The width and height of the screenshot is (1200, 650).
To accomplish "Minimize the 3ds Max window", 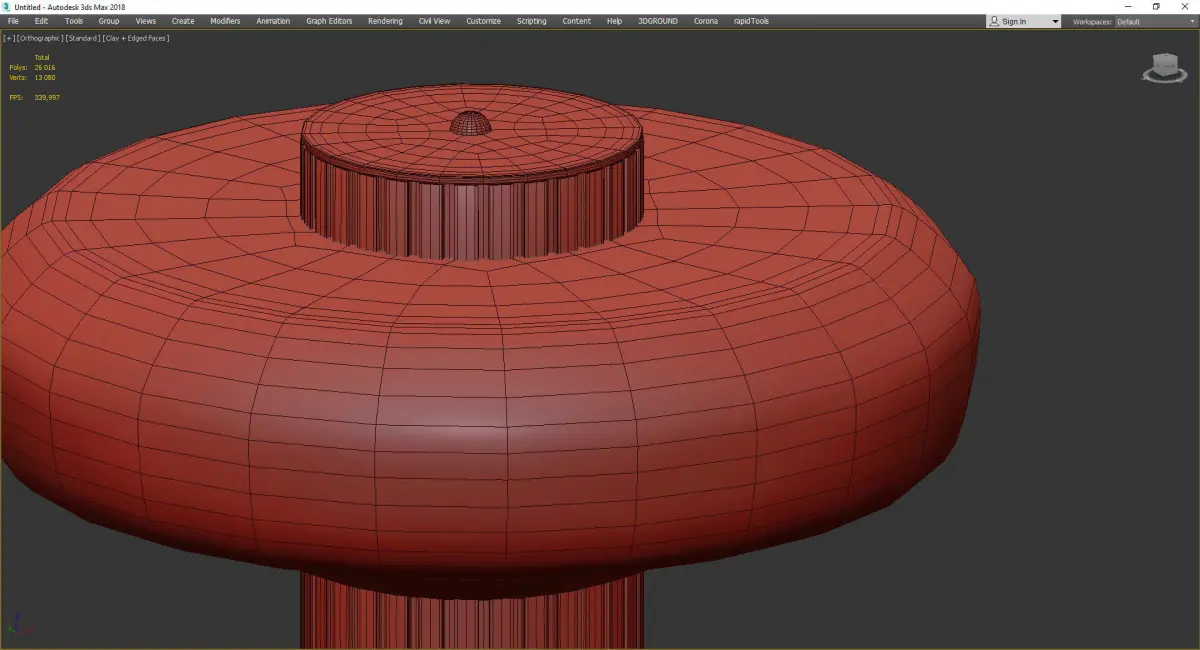I will pyautogui.click(x=1128, y=6).
